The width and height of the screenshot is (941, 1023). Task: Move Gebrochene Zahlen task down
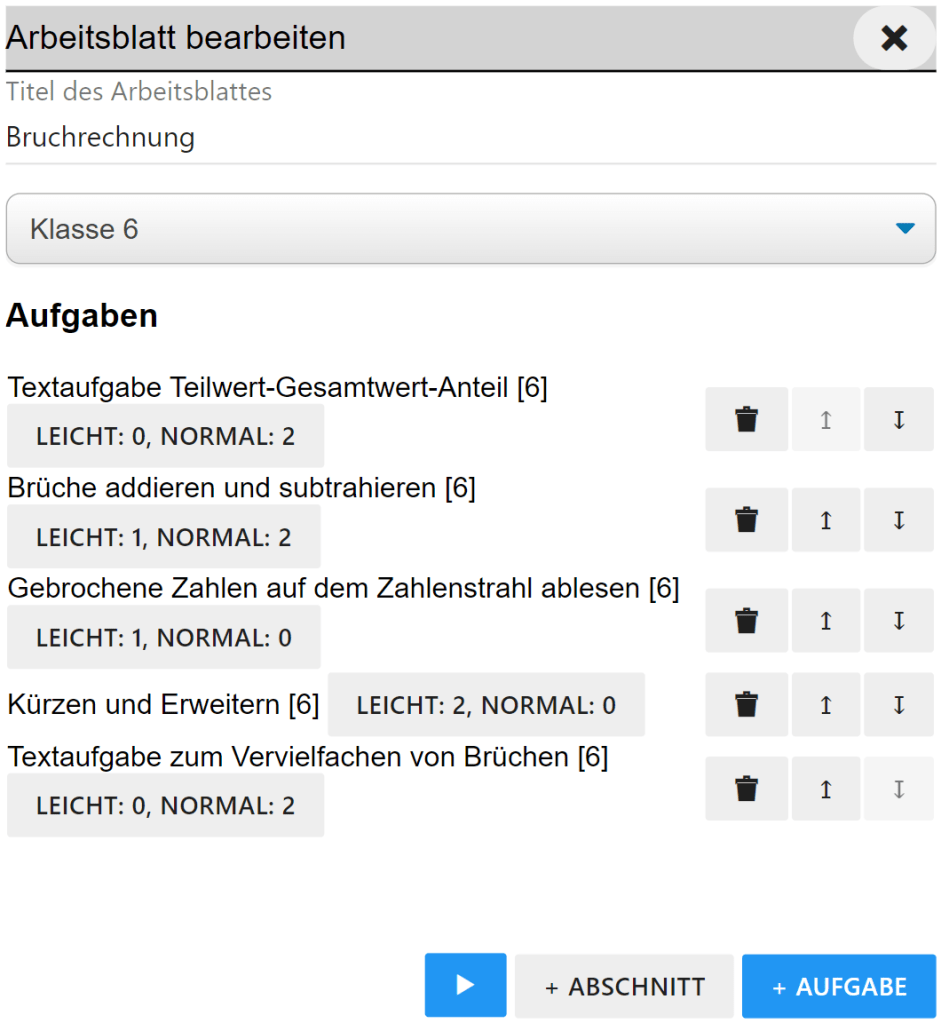tap(899, 621)
